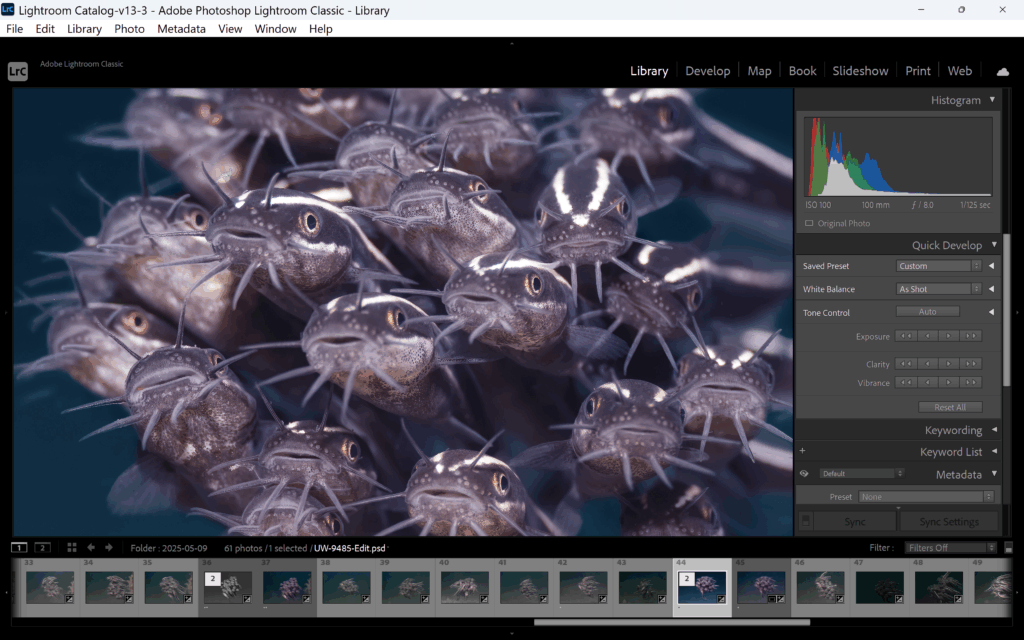The height and width of the screenshot is (640, 1024).
Task: Expand the Keyword List panel triangle
Action: click(x=994, y=451)
